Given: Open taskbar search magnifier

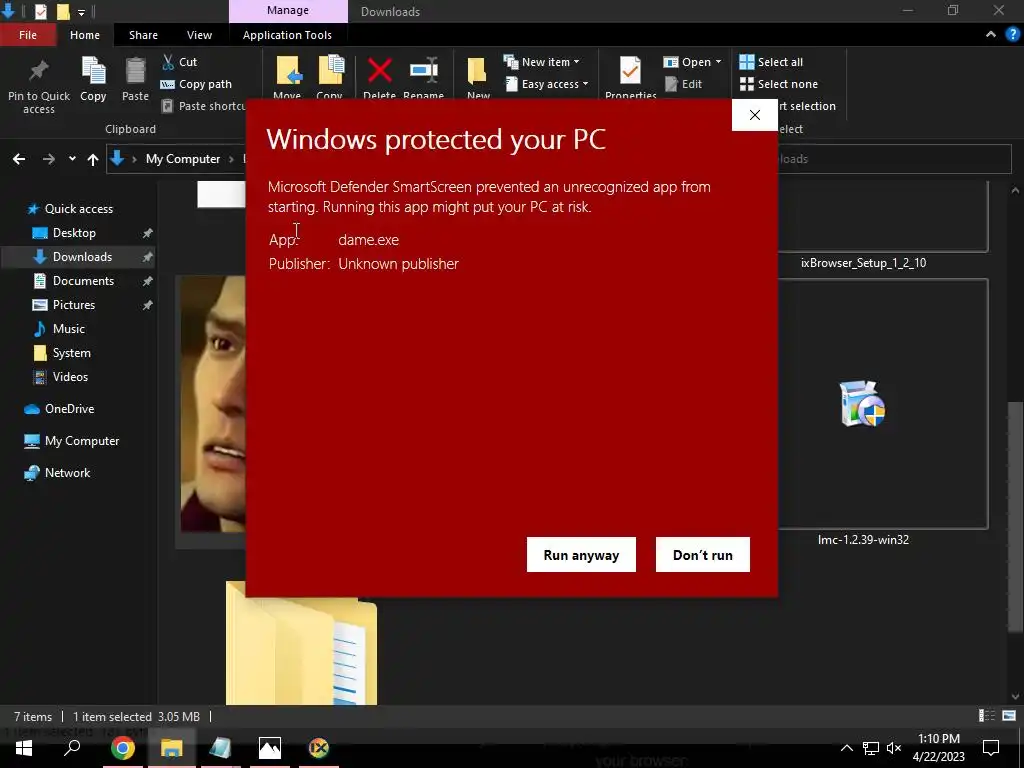Looking at the screenshot, I should [x=72, y=748].
